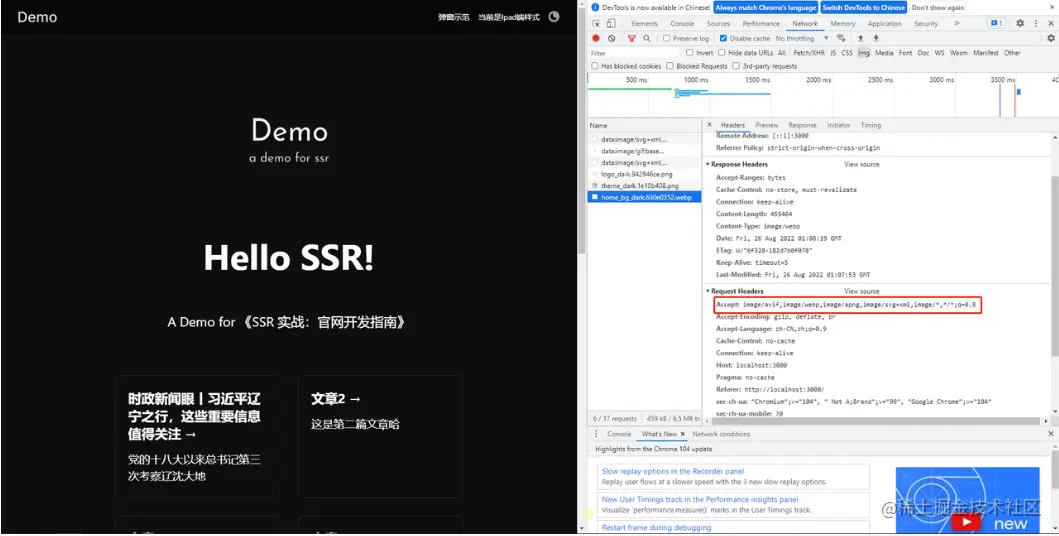
Task: Switch to the Sources tab
Action: [x=718, y=24]
